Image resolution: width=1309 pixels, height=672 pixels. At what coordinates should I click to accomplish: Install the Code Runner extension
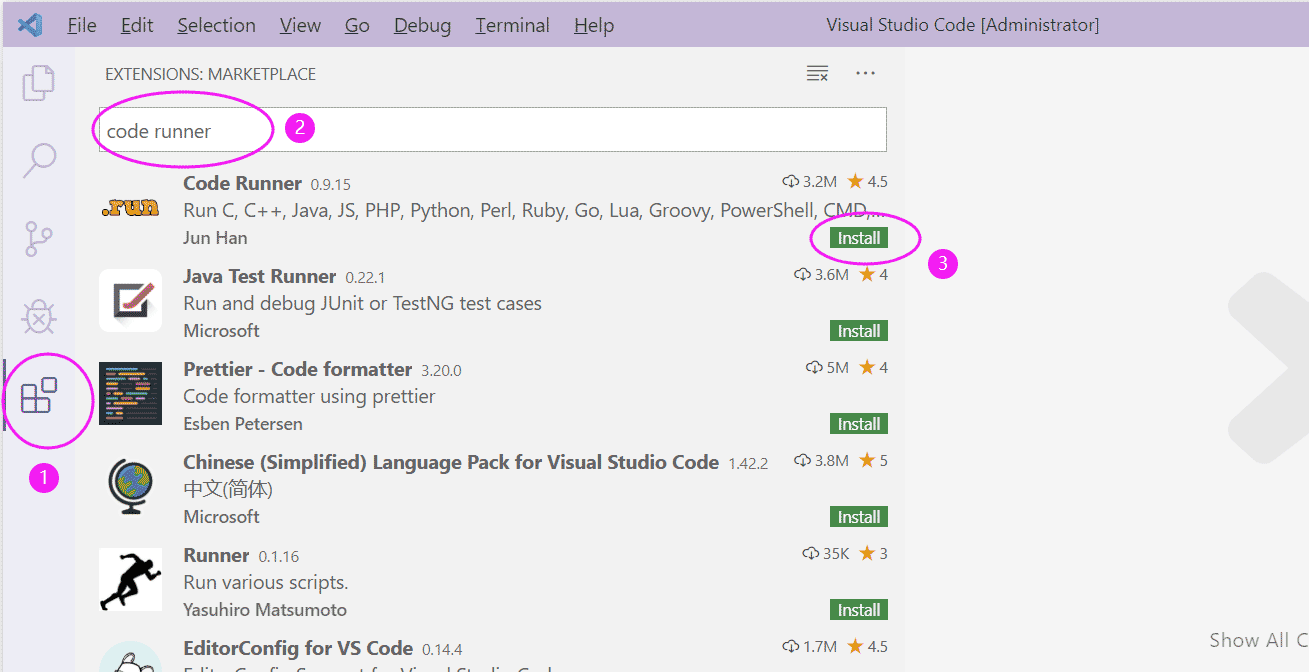coord(859,238)
